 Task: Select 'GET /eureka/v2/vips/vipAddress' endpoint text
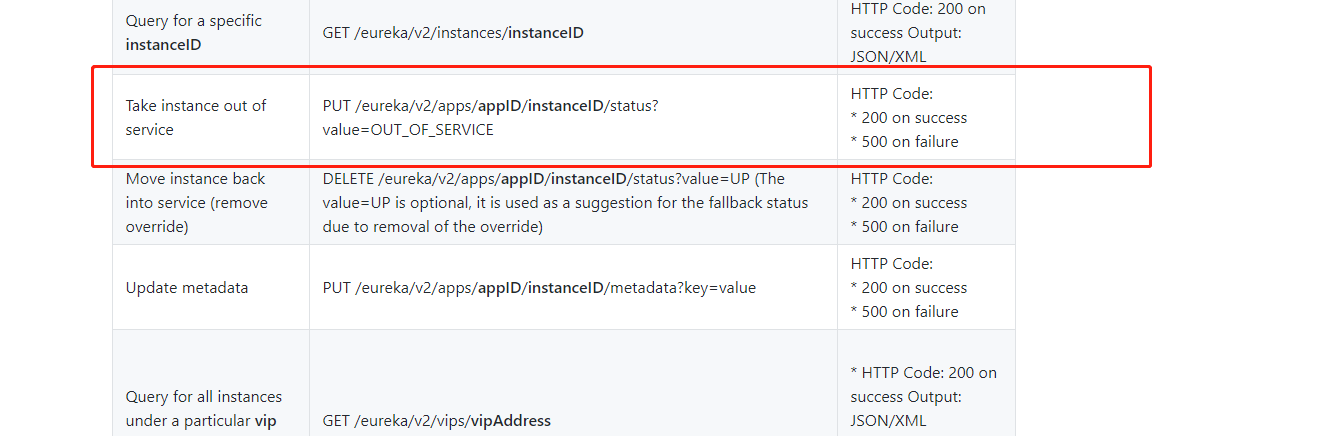tap(437, 421)
